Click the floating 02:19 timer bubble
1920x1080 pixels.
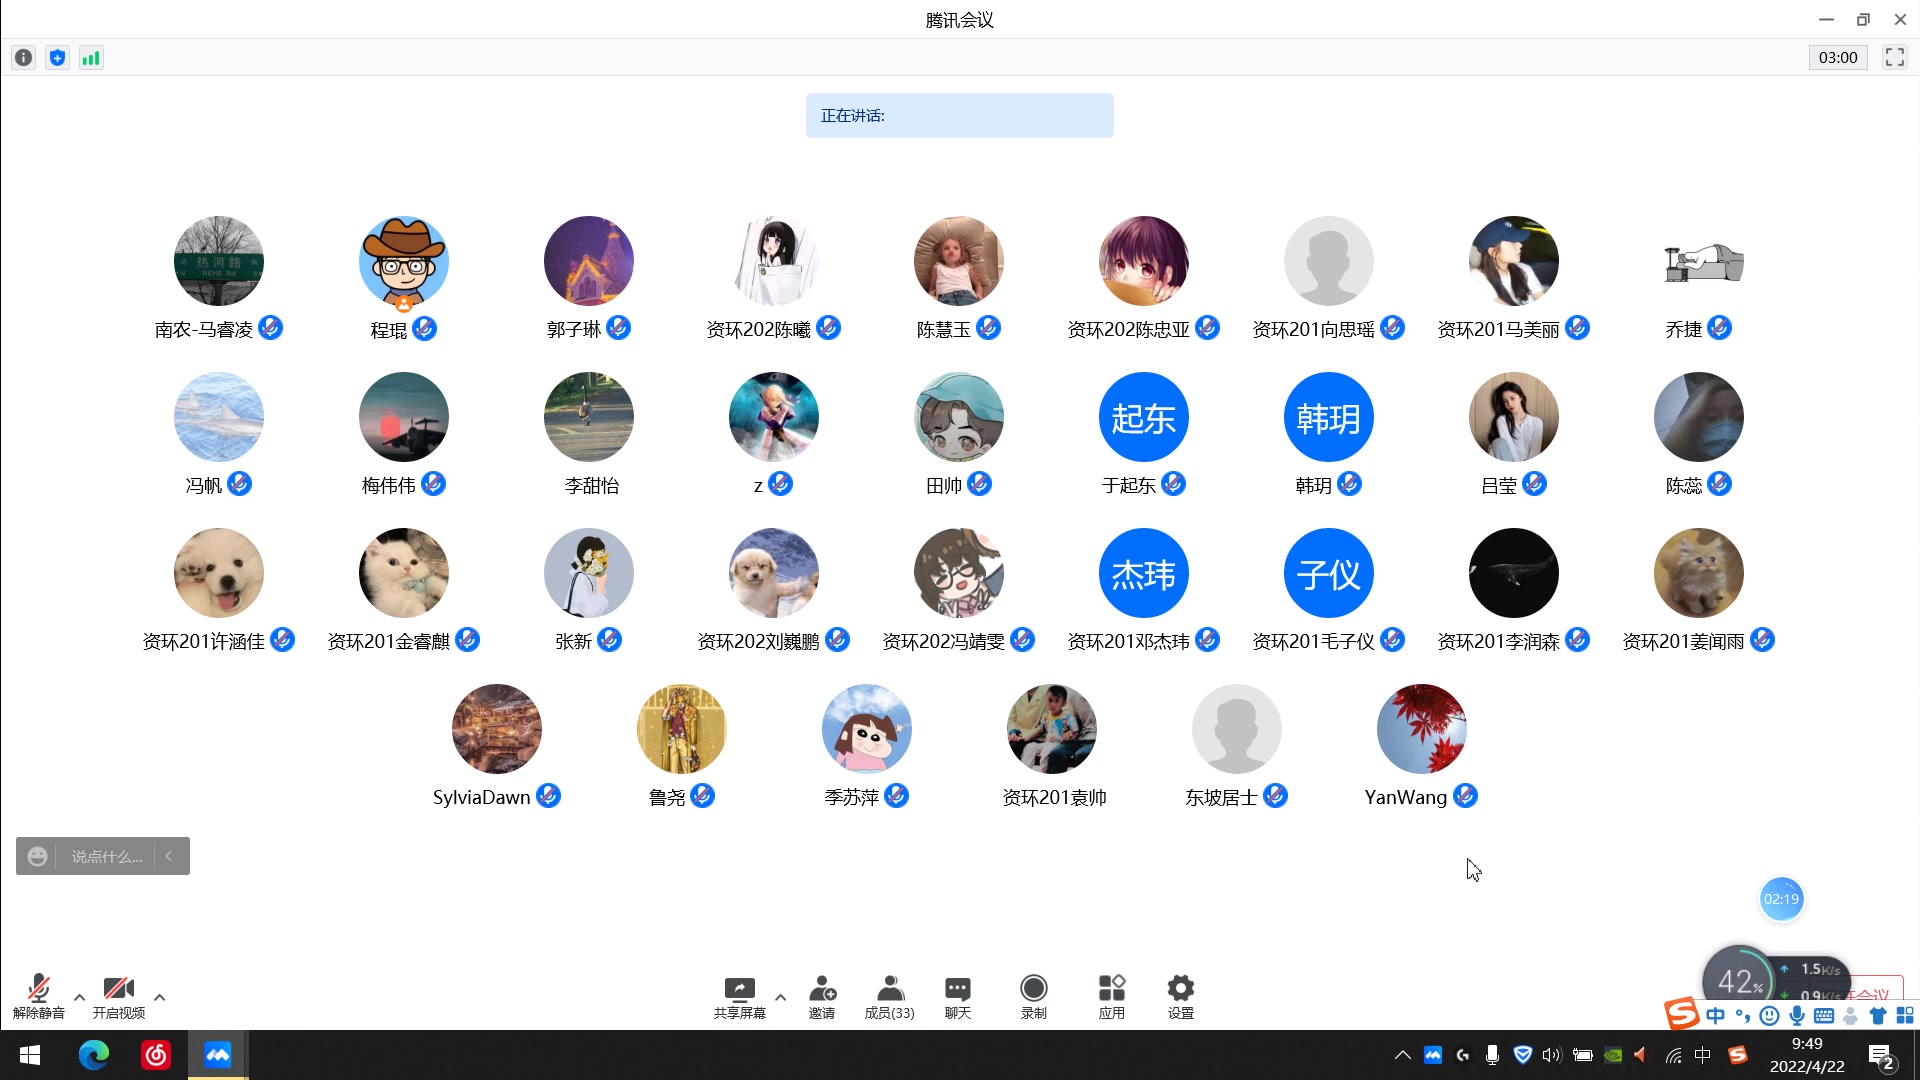click(x=1781, y=899)
